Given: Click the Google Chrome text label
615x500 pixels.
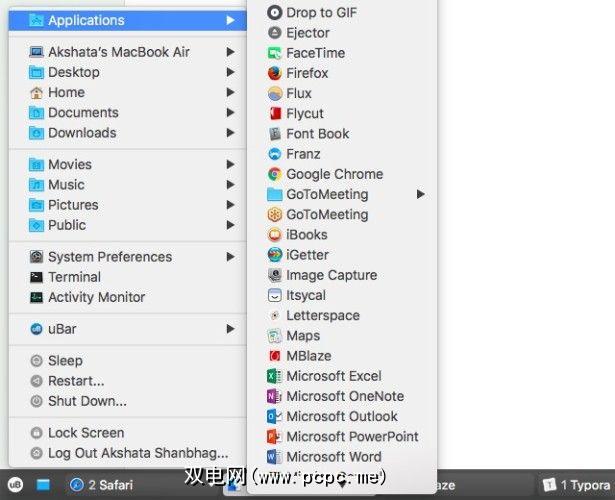Looking at the screenshot, I should [x=335, y=174].
